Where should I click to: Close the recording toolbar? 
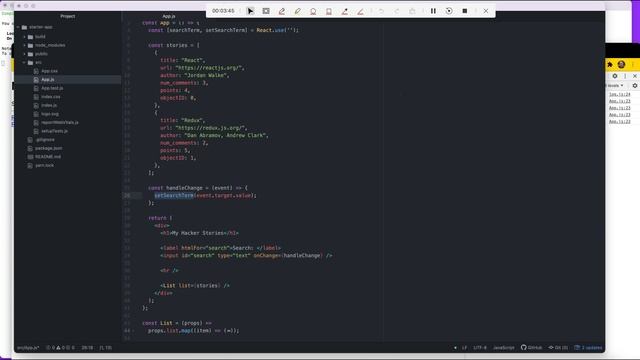[x=486, y=11]
